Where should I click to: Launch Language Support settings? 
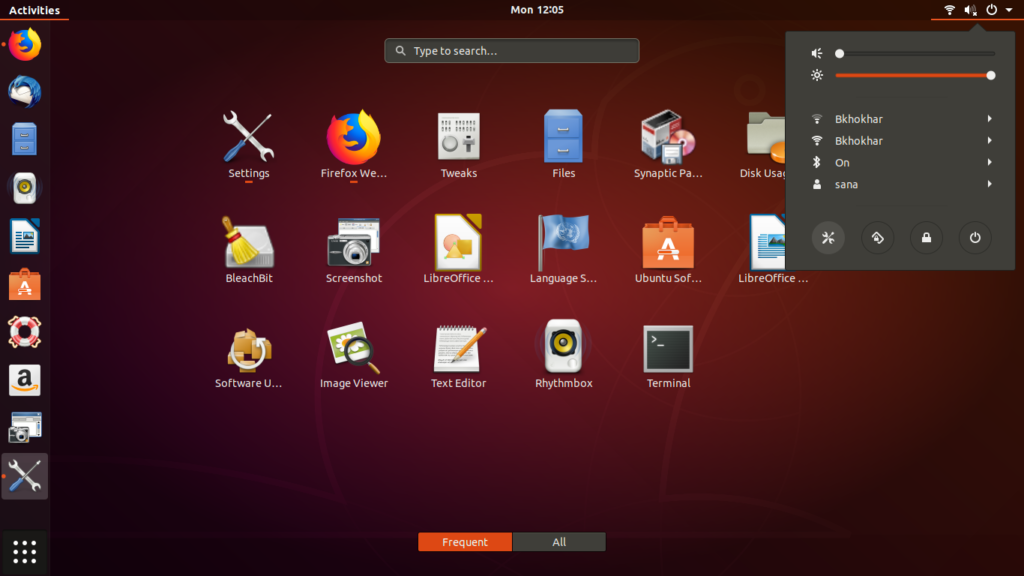563,241
